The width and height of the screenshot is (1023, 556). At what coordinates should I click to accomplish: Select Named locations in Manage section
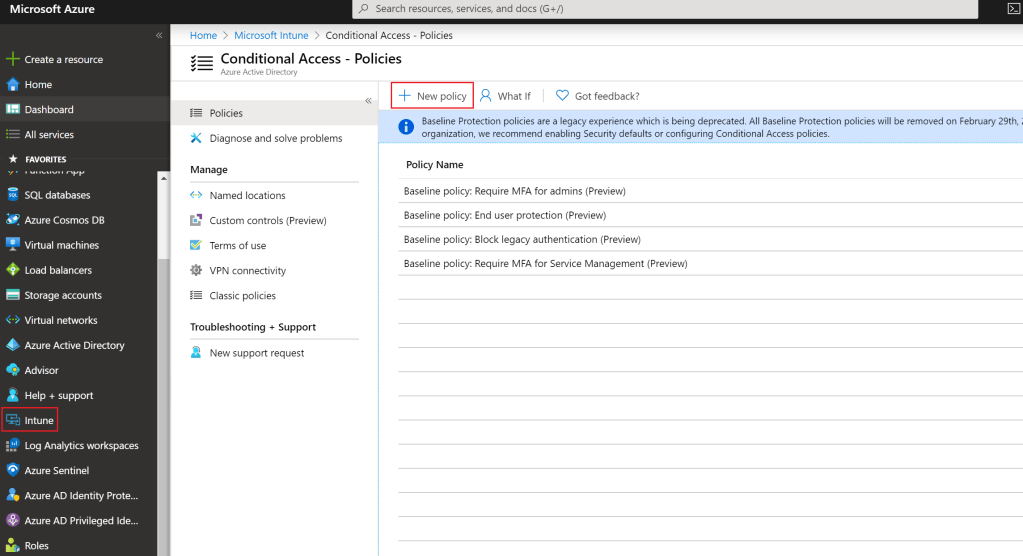point(247,196)
